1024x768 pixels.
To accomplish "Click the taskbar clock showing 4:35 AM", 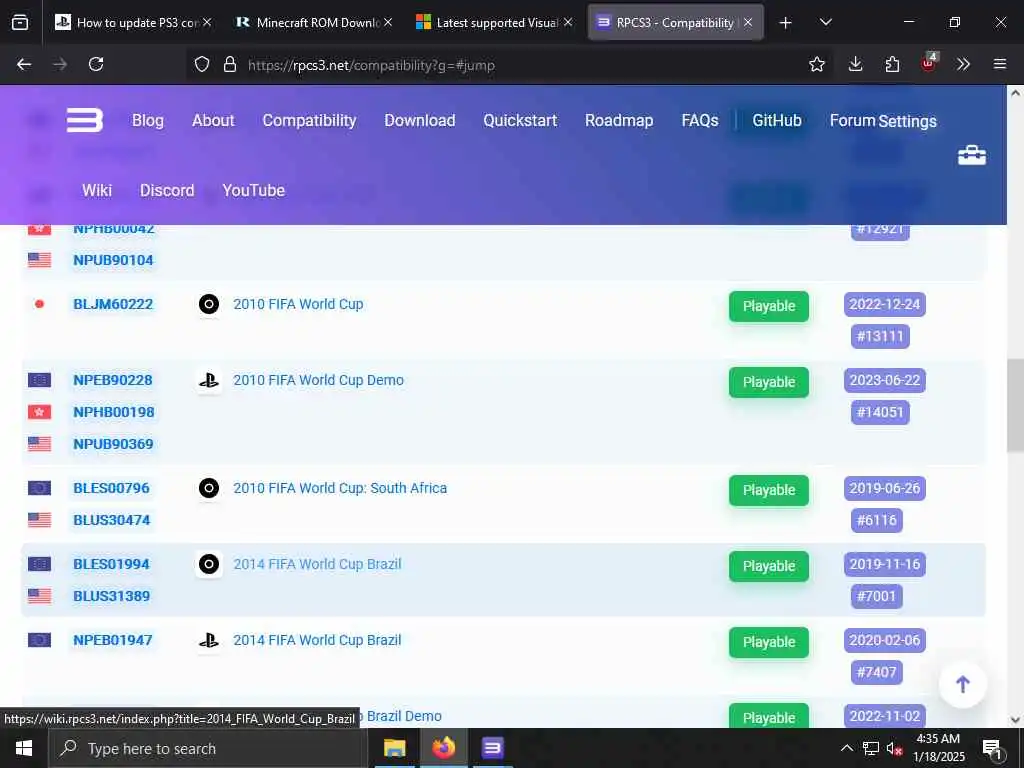I will click(x=938, y=748).
